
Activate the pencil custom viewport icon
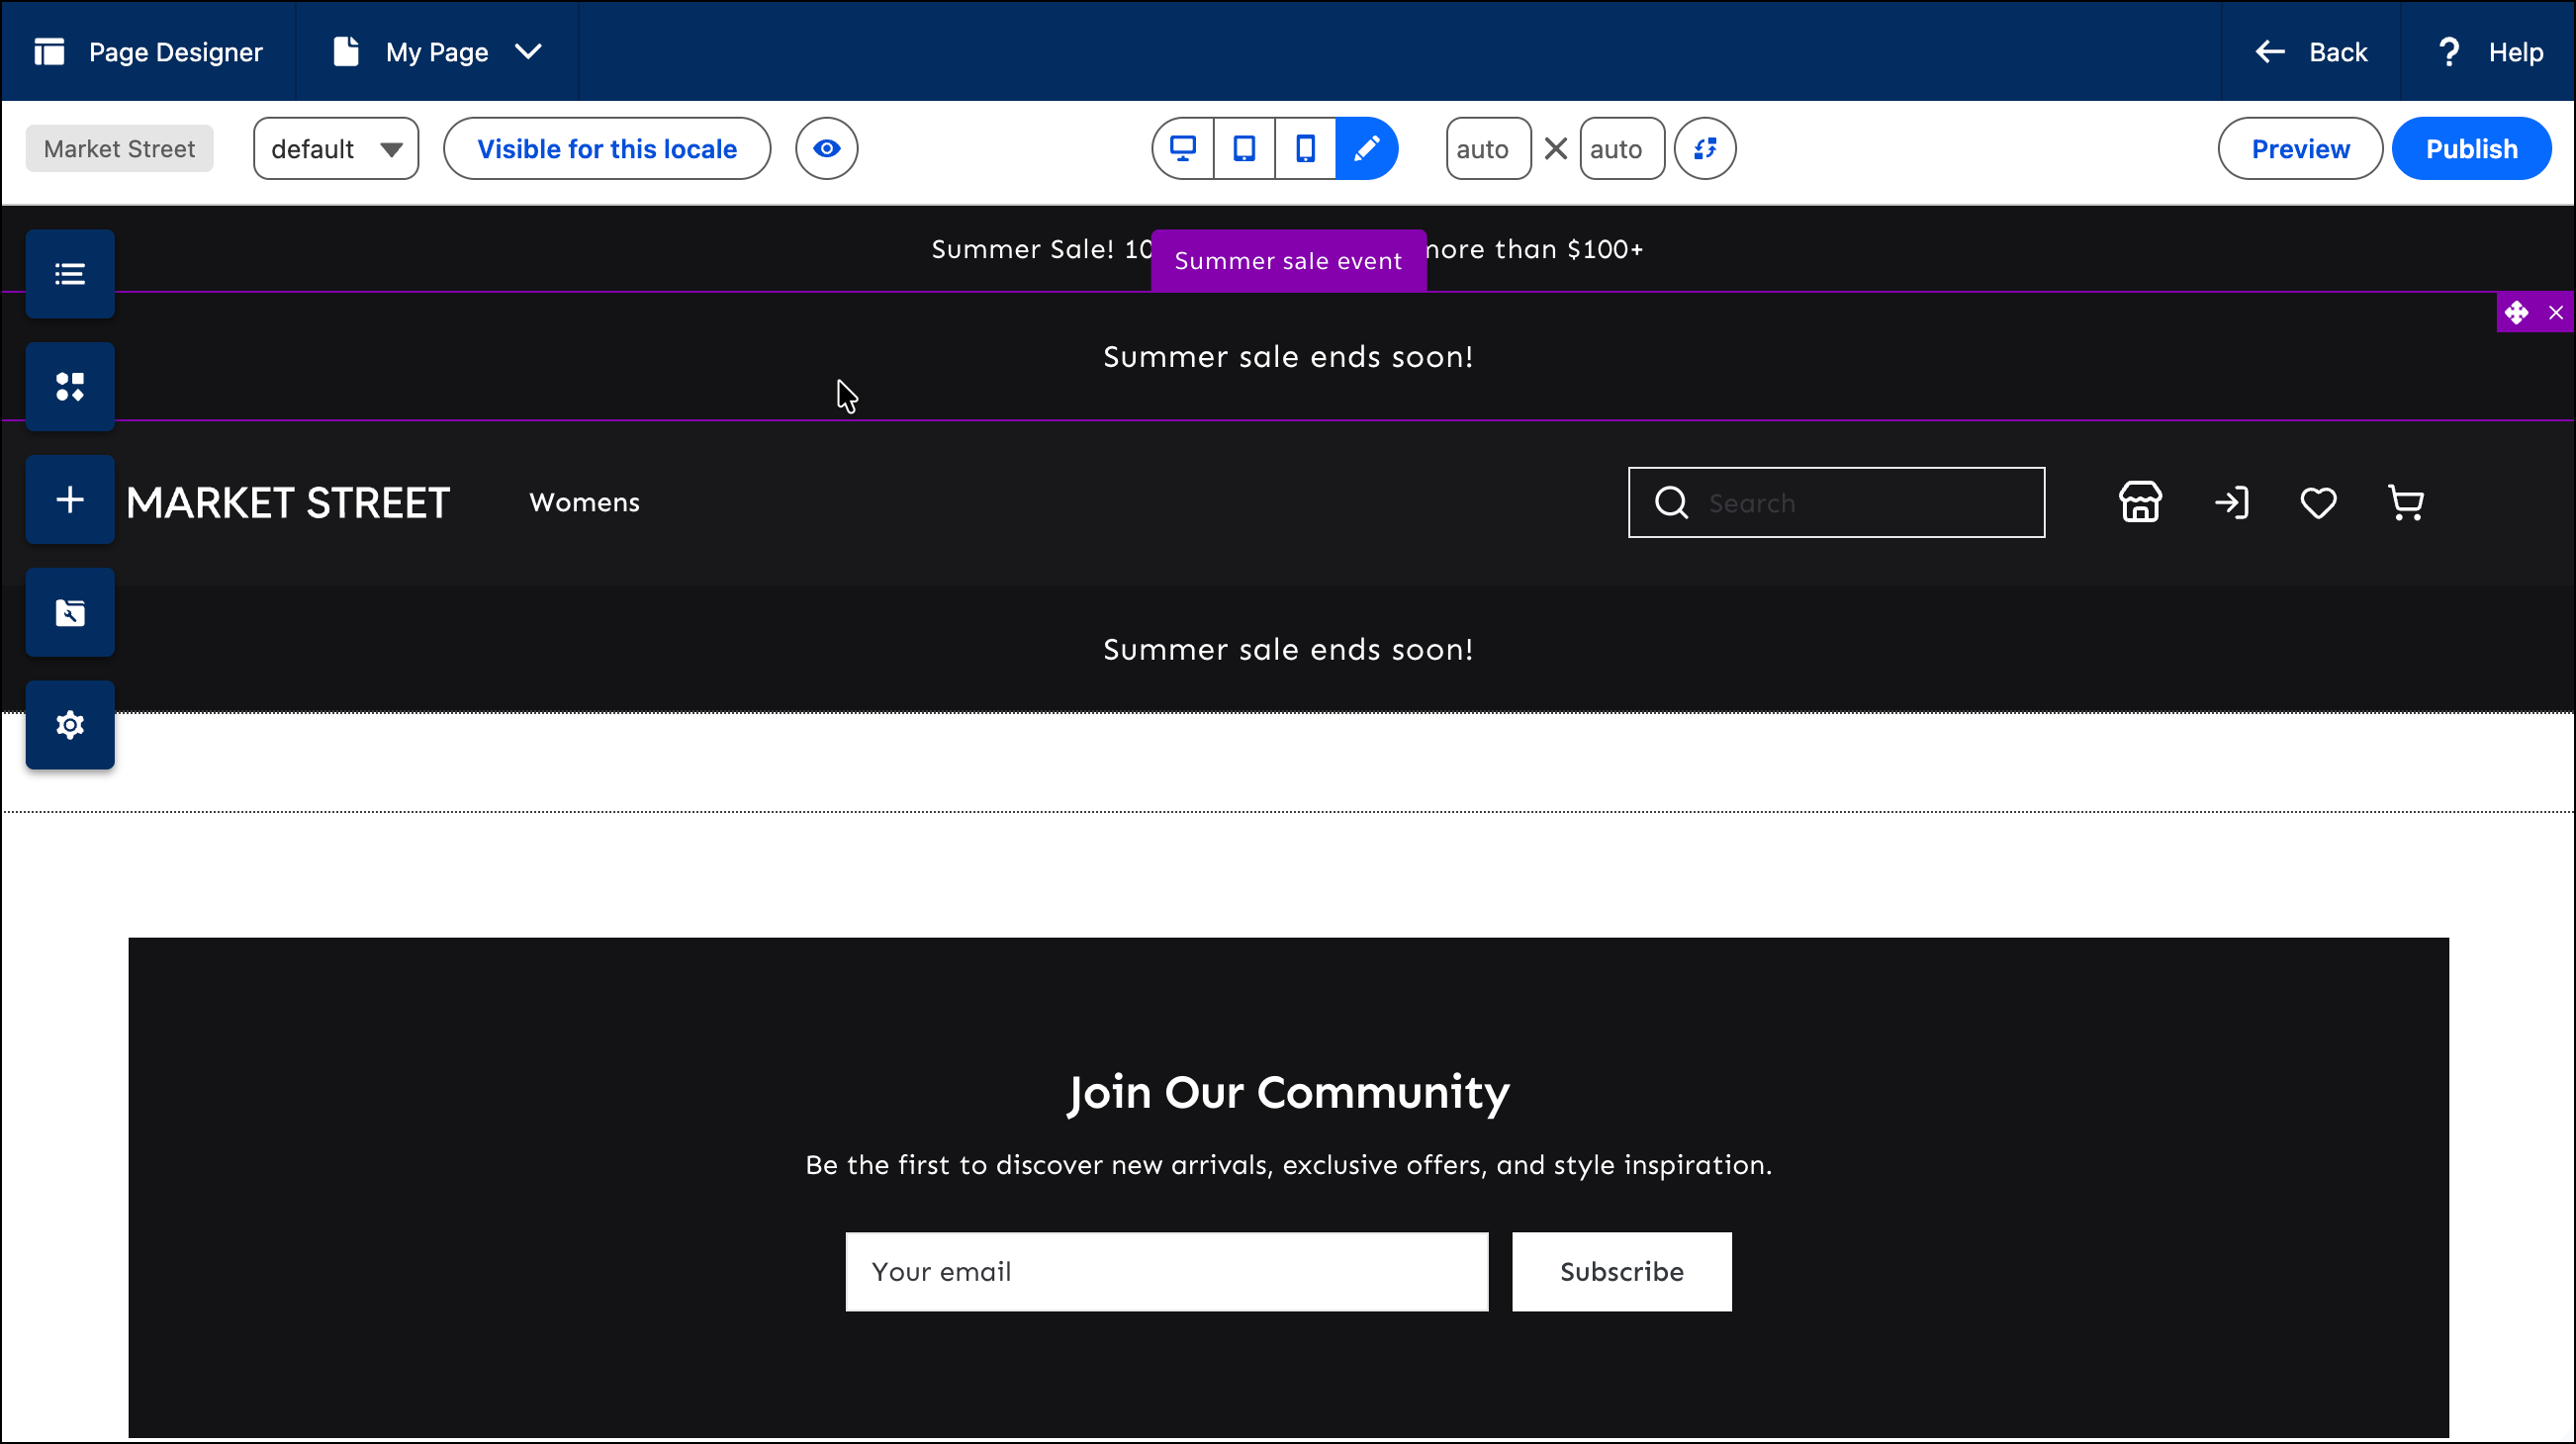(1367, 149)
